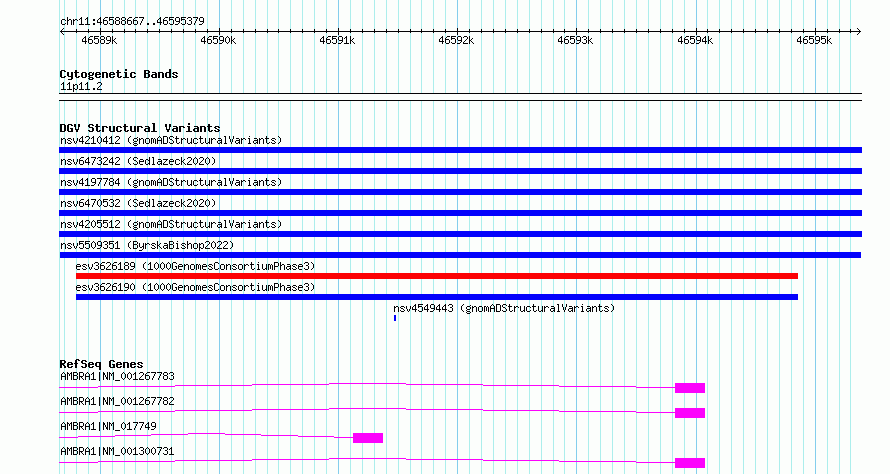Click nsv4205512 (gnomADStructuralVariants) label

click(x=171, y=224)
